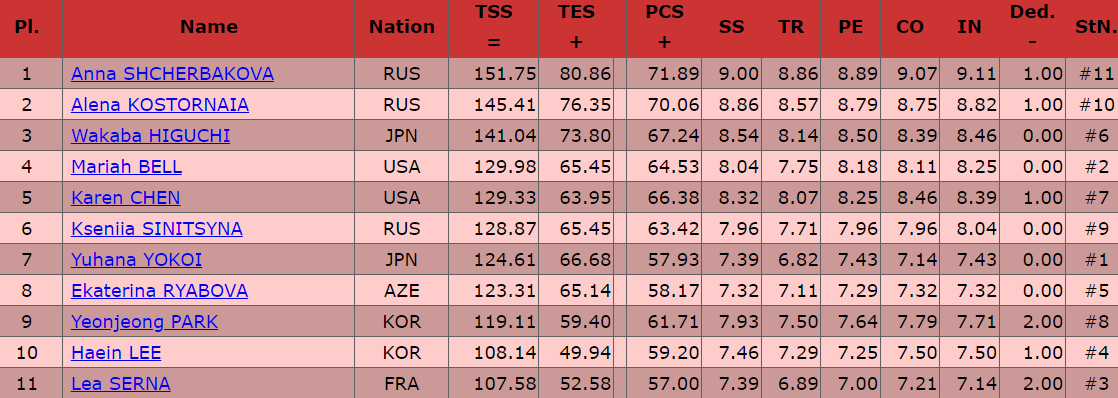
Task: Select the Ded. column header
Action: click(x=1032, y=27)
